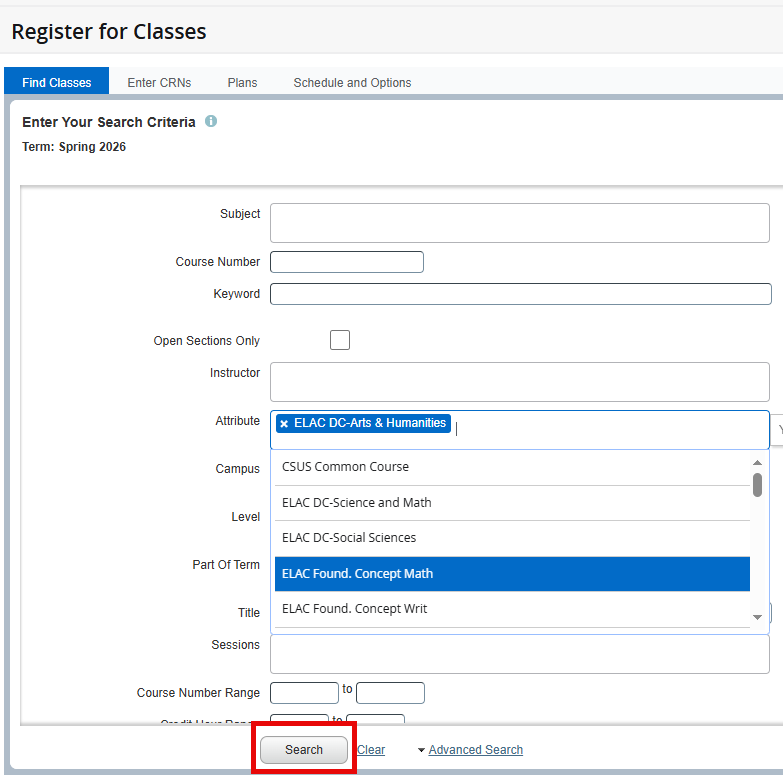This screenshot has height=781, width=783.
Task: Focus the Keyword text field
Action: (520, 294)
